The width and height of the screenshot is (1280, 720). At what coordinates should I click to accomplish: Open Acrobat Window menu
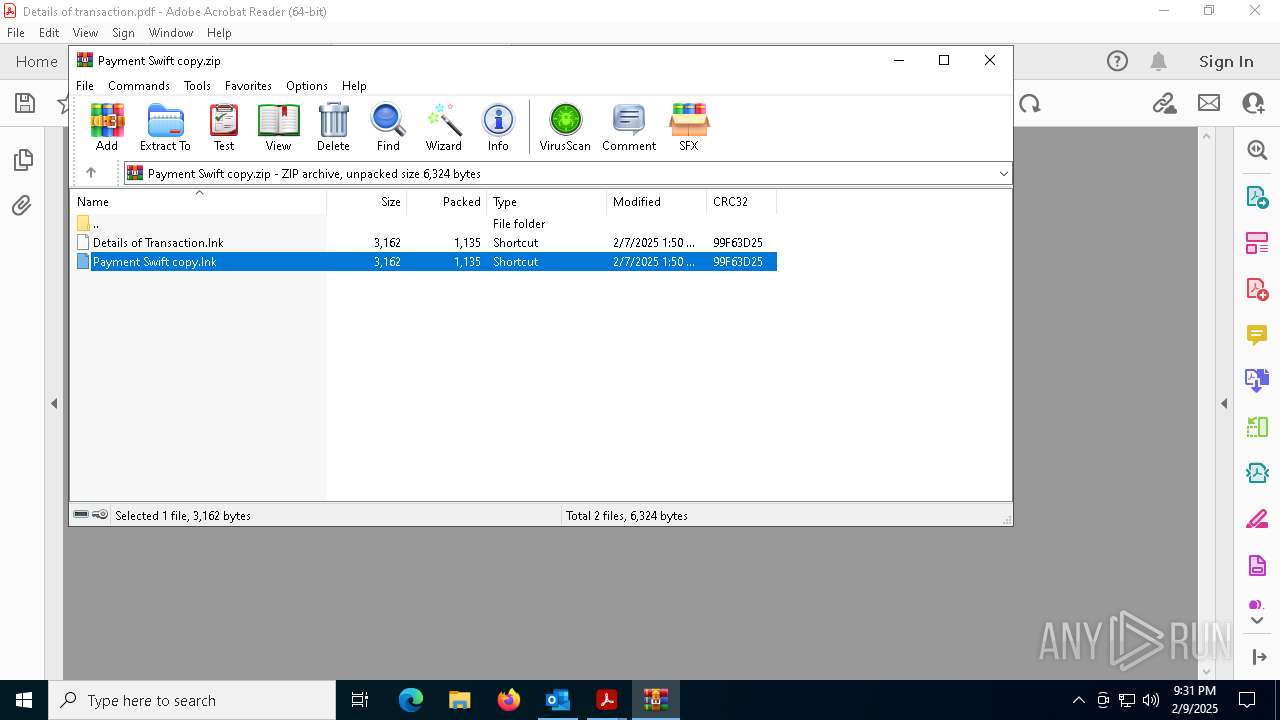point(171,33)
